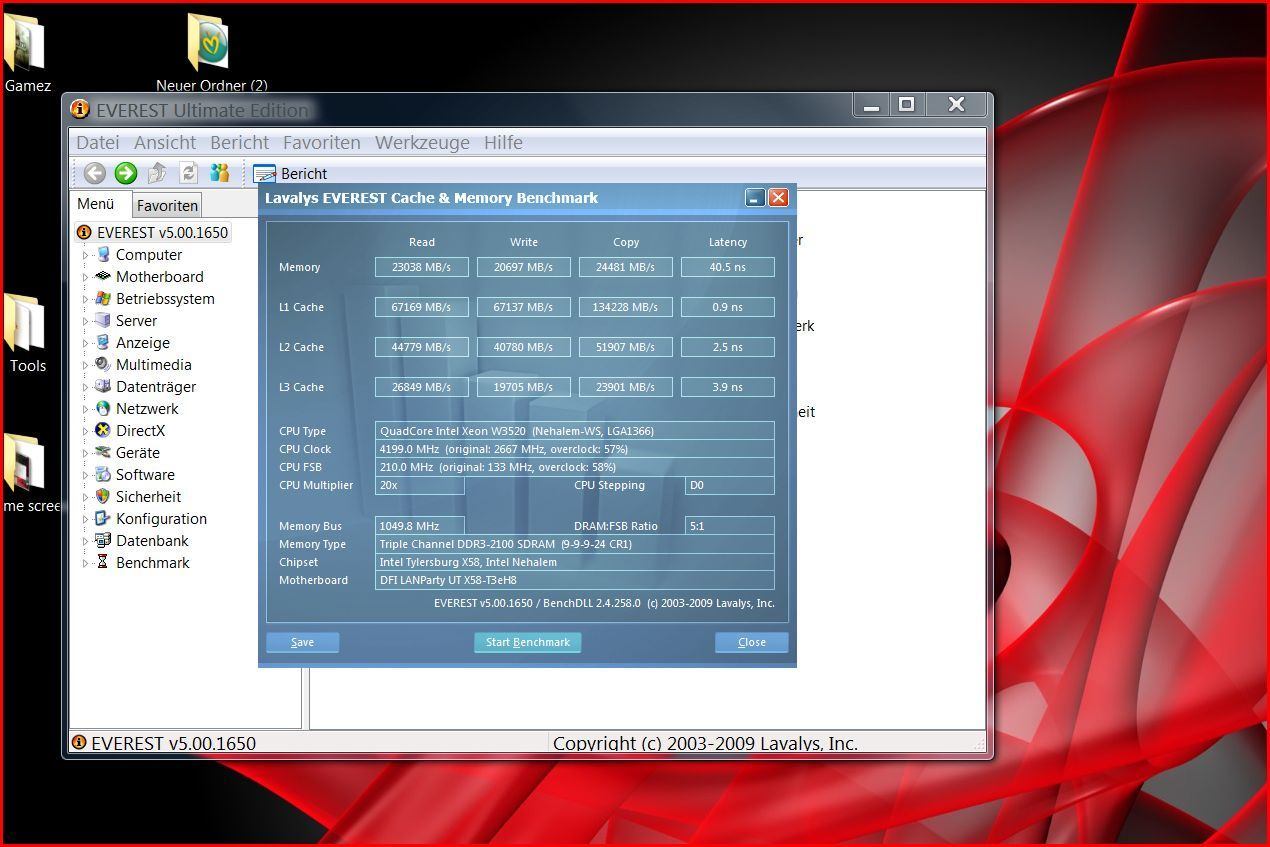1270x847 pixels.
Task: Click the Memory Read value 23038 MB/s
Action: (421, 267)
